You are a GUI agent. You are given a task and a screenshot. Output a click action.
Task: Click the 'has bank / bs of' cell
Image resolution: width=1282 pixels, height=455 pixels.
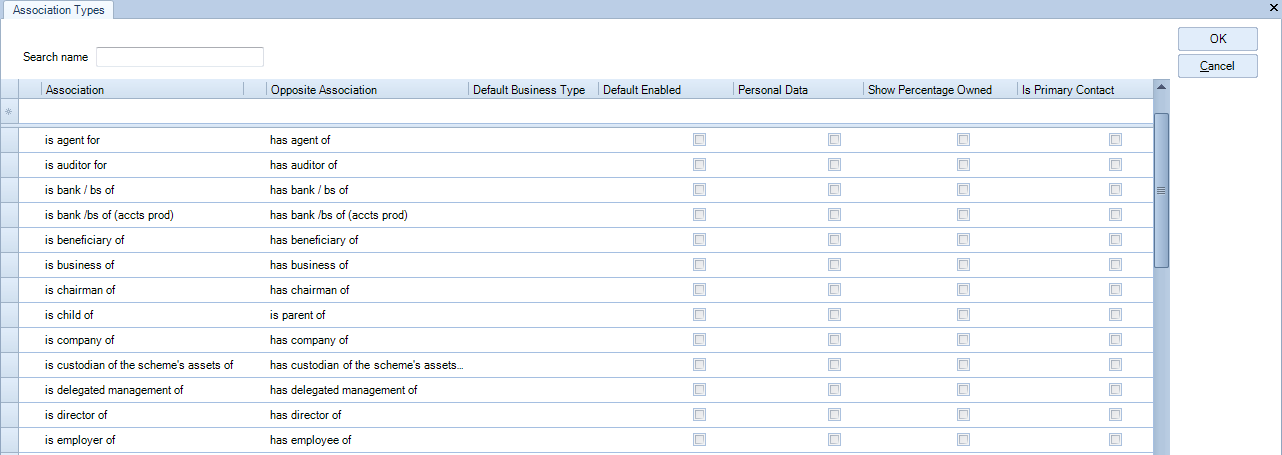coord(367,190)
